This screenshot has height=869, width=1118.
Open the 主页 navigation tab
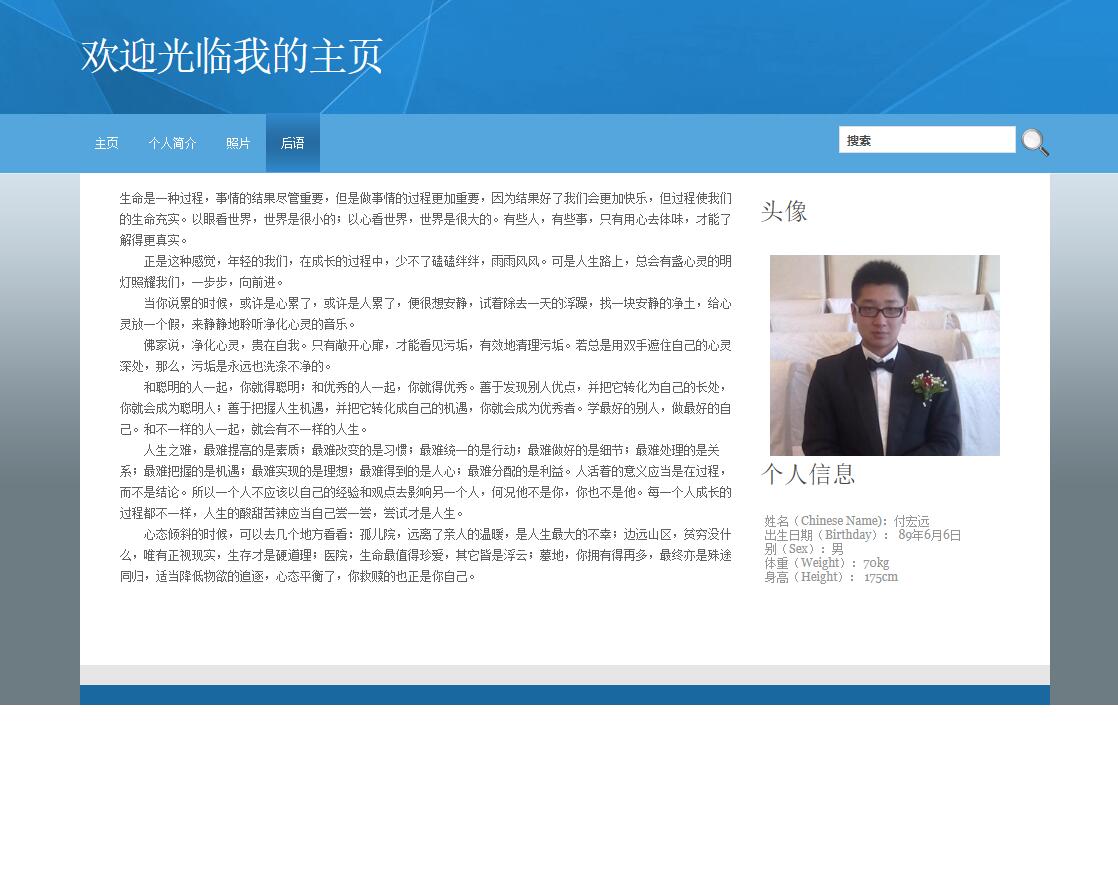(106, 143)
